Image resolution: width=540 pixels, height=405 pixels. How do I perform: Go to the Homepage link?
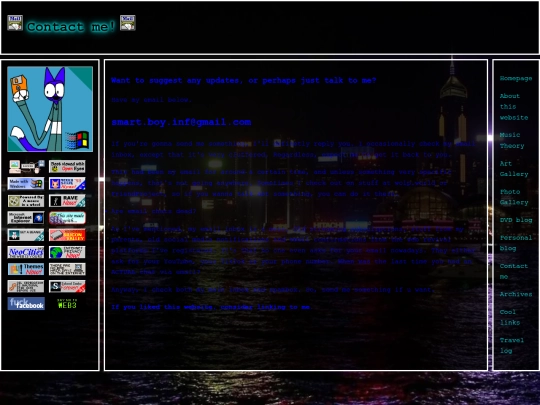click(516, 79)
